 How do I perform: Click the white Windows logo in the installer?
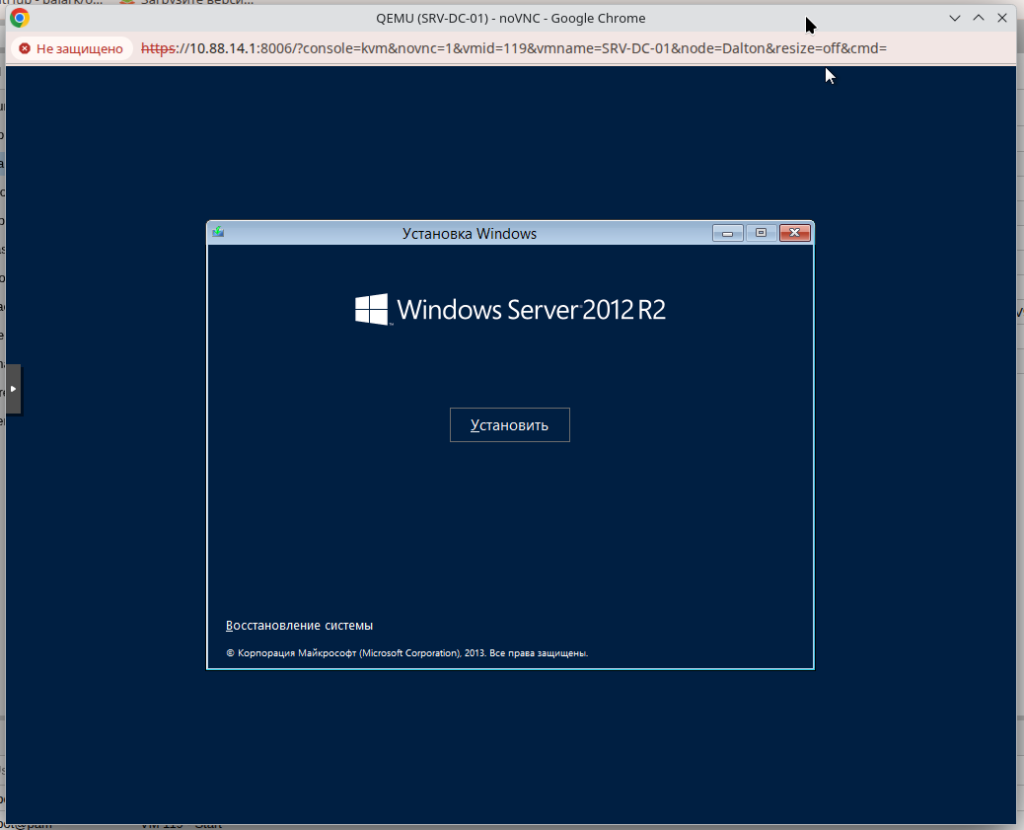coord(371,309)
